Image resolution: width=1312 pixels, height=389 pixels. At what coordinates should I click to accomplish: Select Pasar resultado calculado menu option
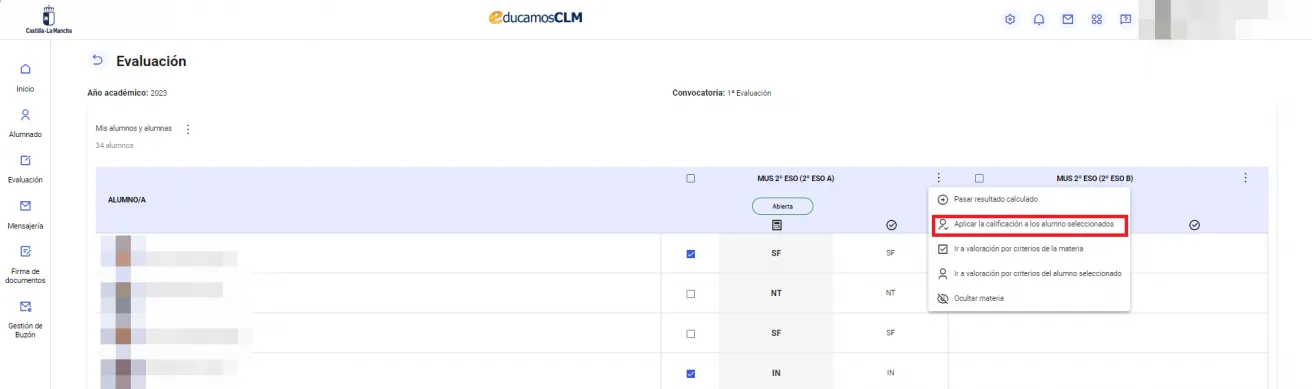(x=1029, y=199)
